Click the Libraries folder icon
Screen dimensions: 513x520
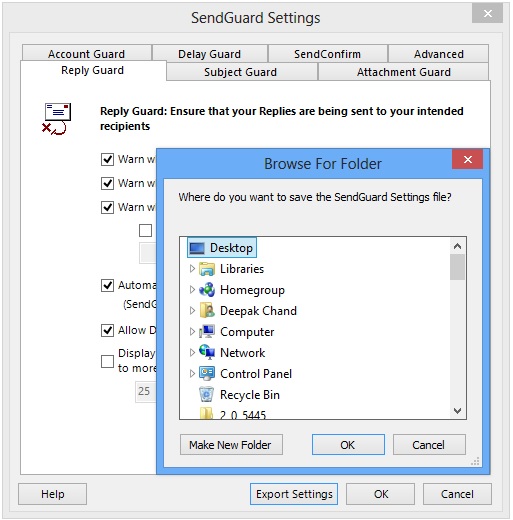[207, 269]
